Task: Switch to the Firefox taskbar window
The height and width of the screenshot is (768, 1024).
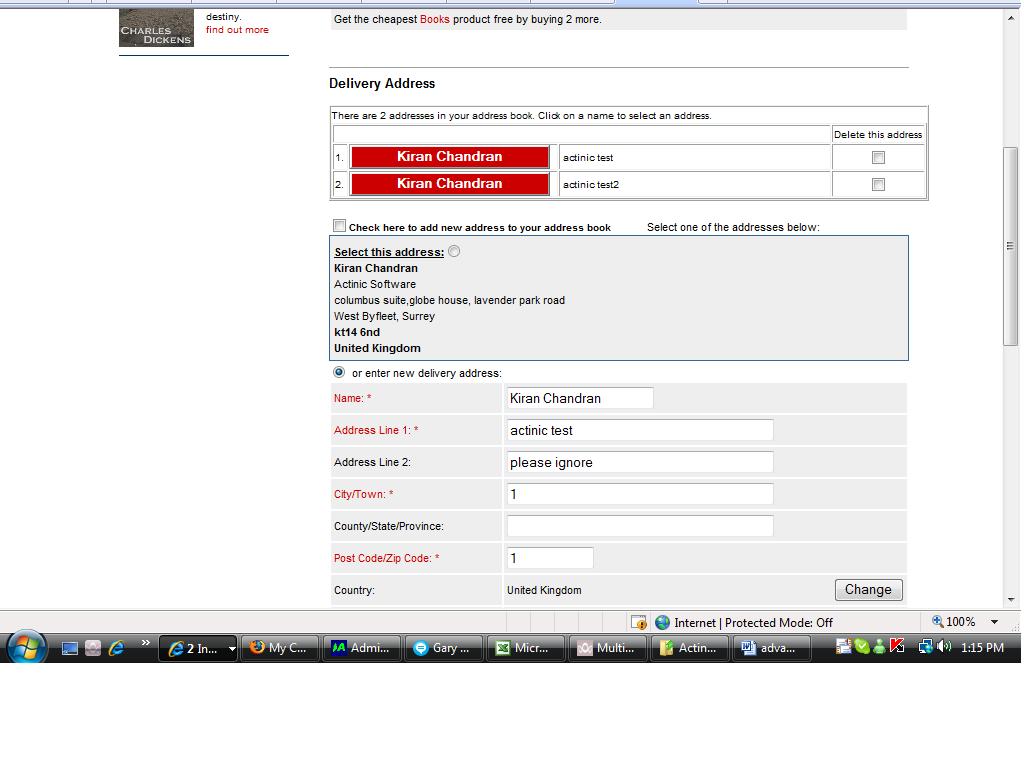Action: [281, 648]
